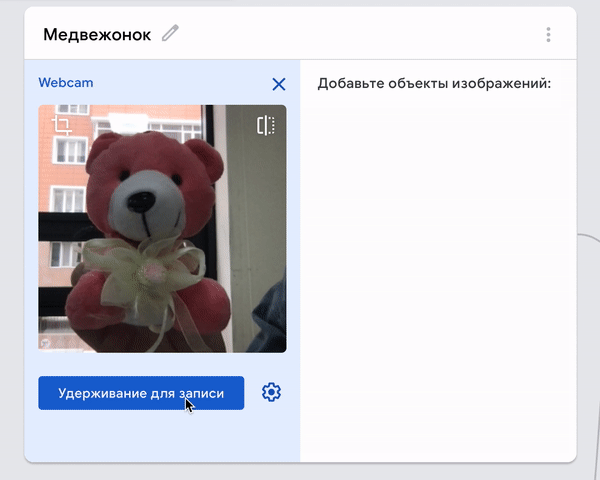
Task: Click the Добавьте объекты изображений heading
Action: 434,83
